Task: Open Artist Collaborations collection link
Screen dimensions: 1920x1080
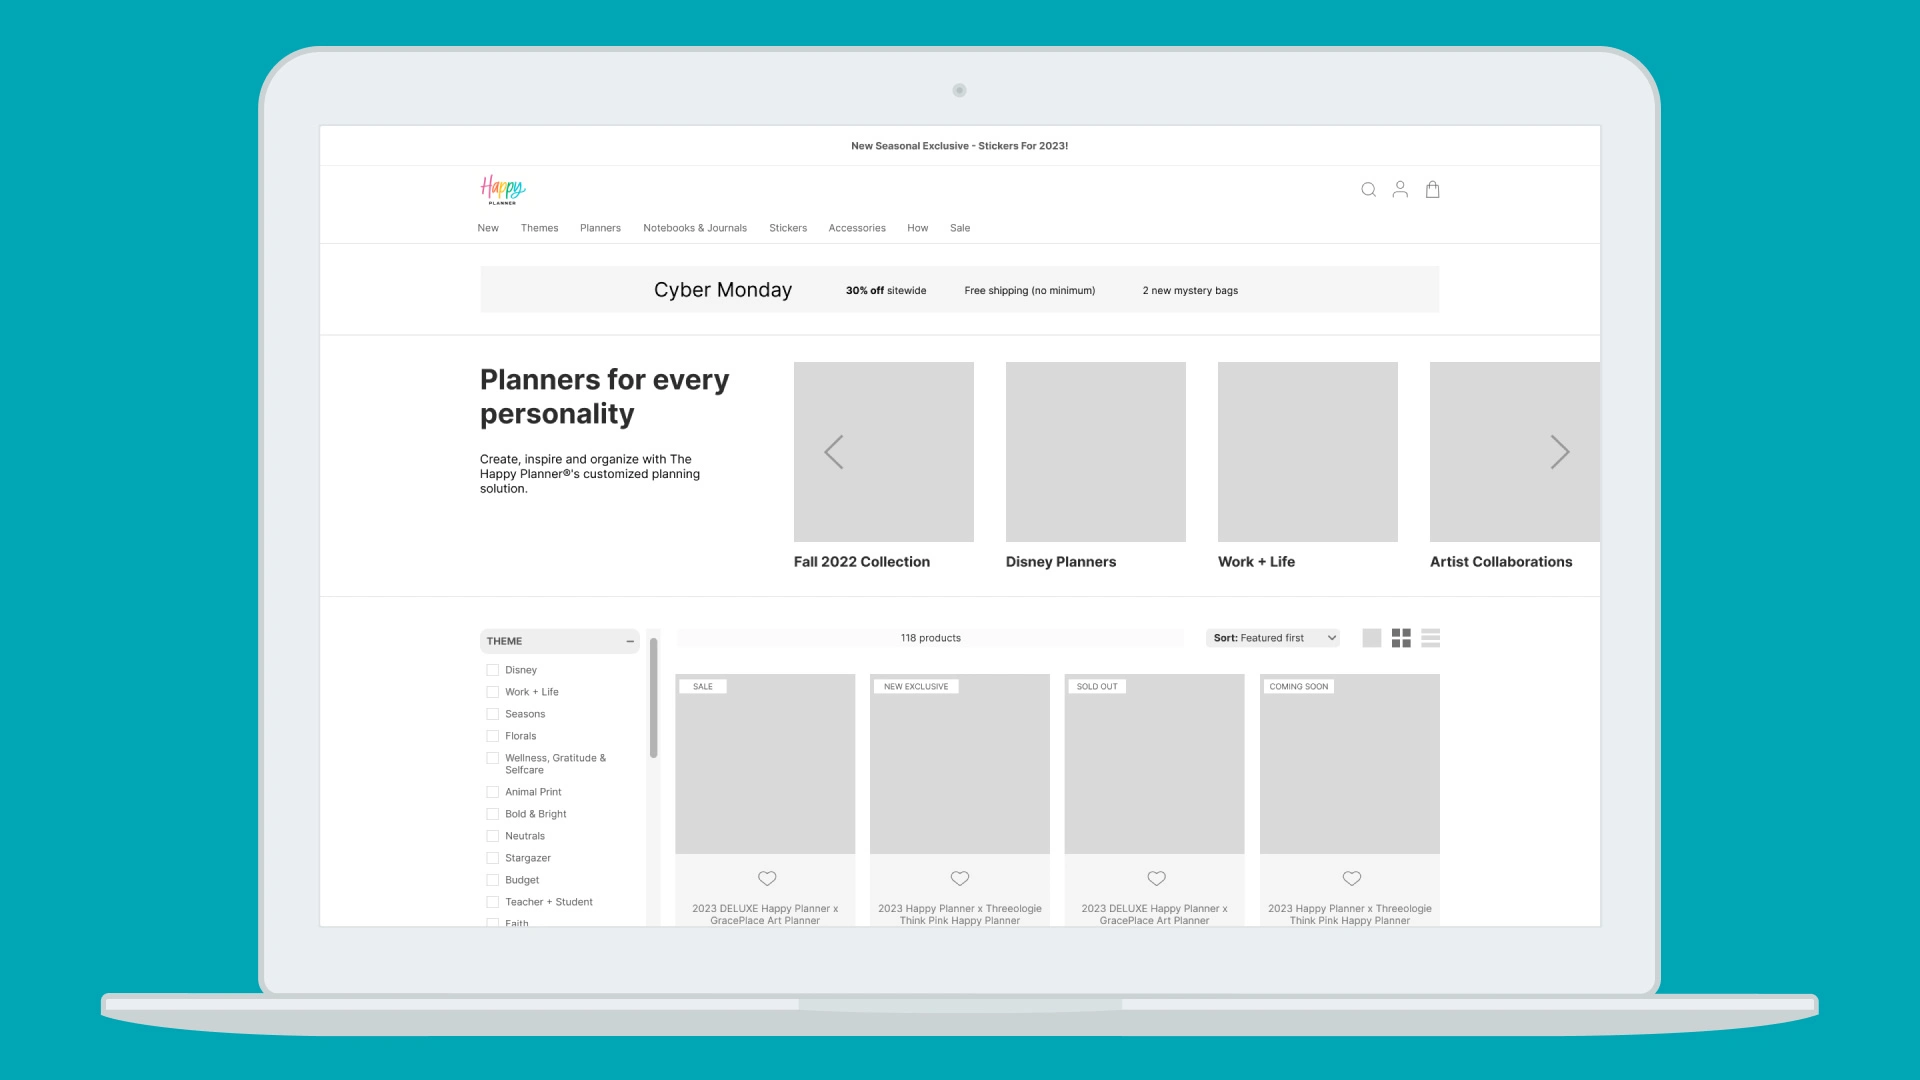Action: coord(1501,562)
